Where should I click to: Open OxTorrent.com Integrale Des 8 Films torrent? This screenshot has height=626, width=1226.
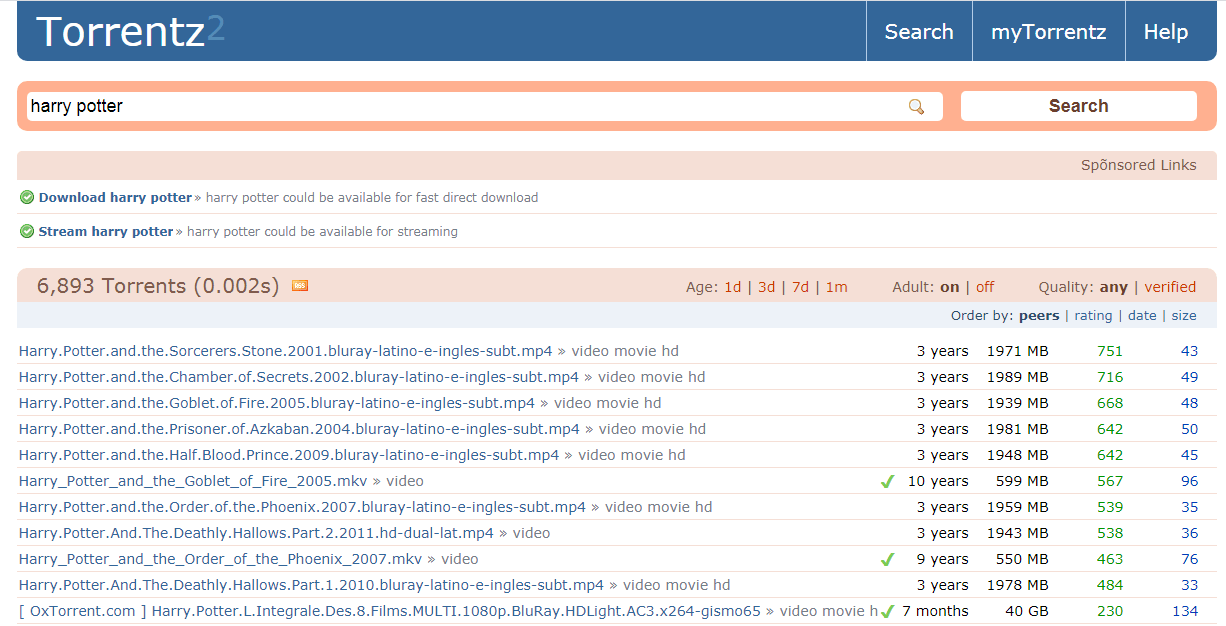pos(390,611)
